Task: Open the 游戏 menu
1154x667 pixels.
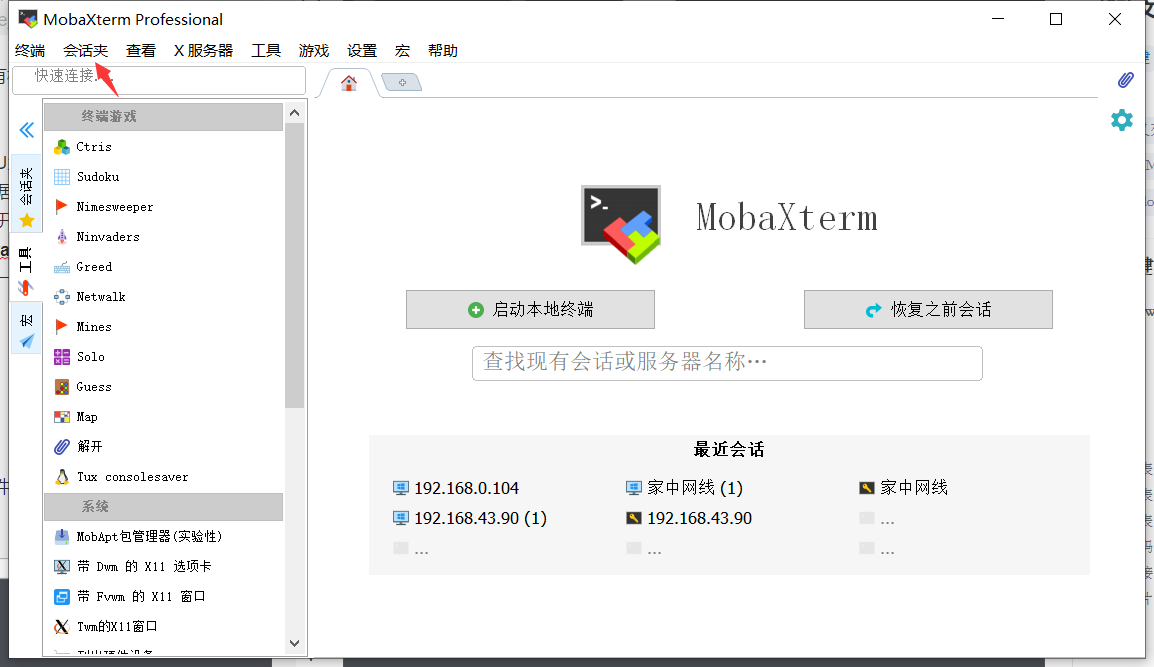Action: click(314, 51)
